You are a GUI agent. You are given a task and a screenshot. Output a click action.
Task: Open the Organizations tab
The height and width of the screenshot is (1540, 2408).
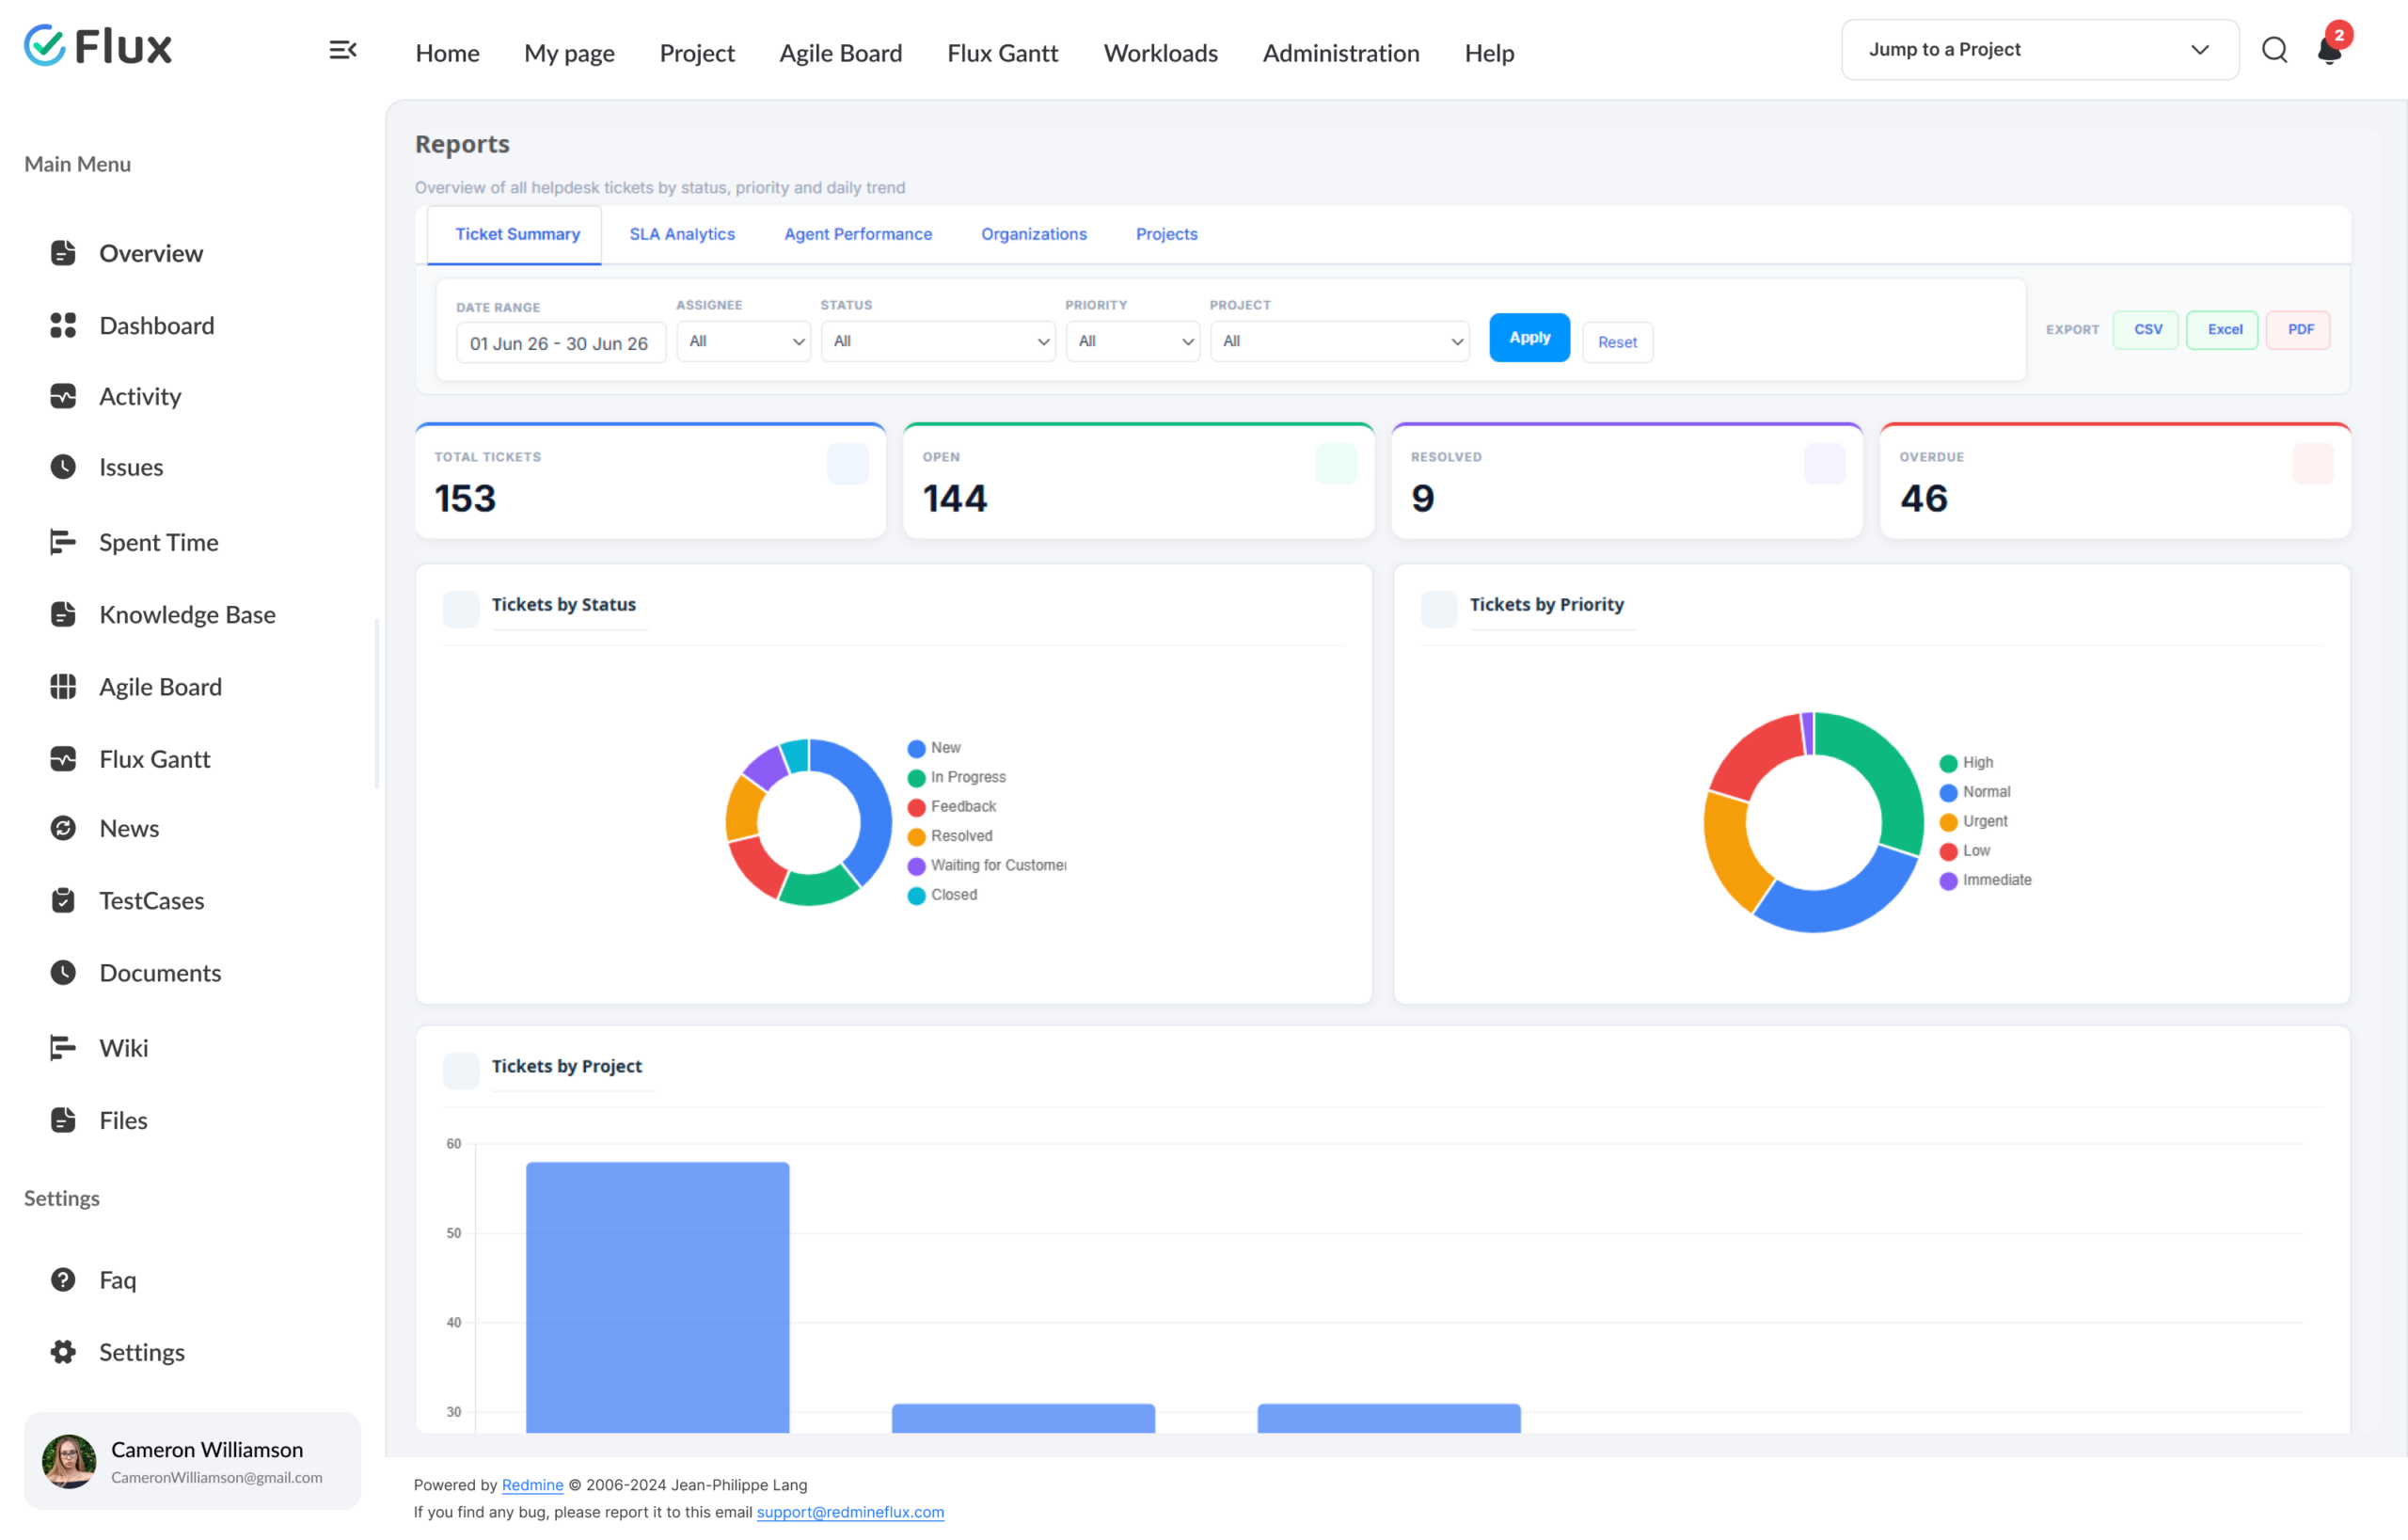[1034, 234]
